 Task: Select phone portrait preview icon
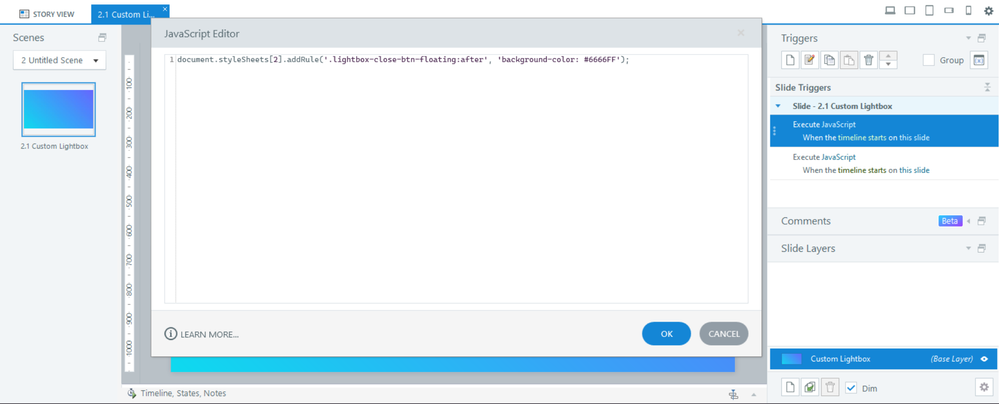968,10
